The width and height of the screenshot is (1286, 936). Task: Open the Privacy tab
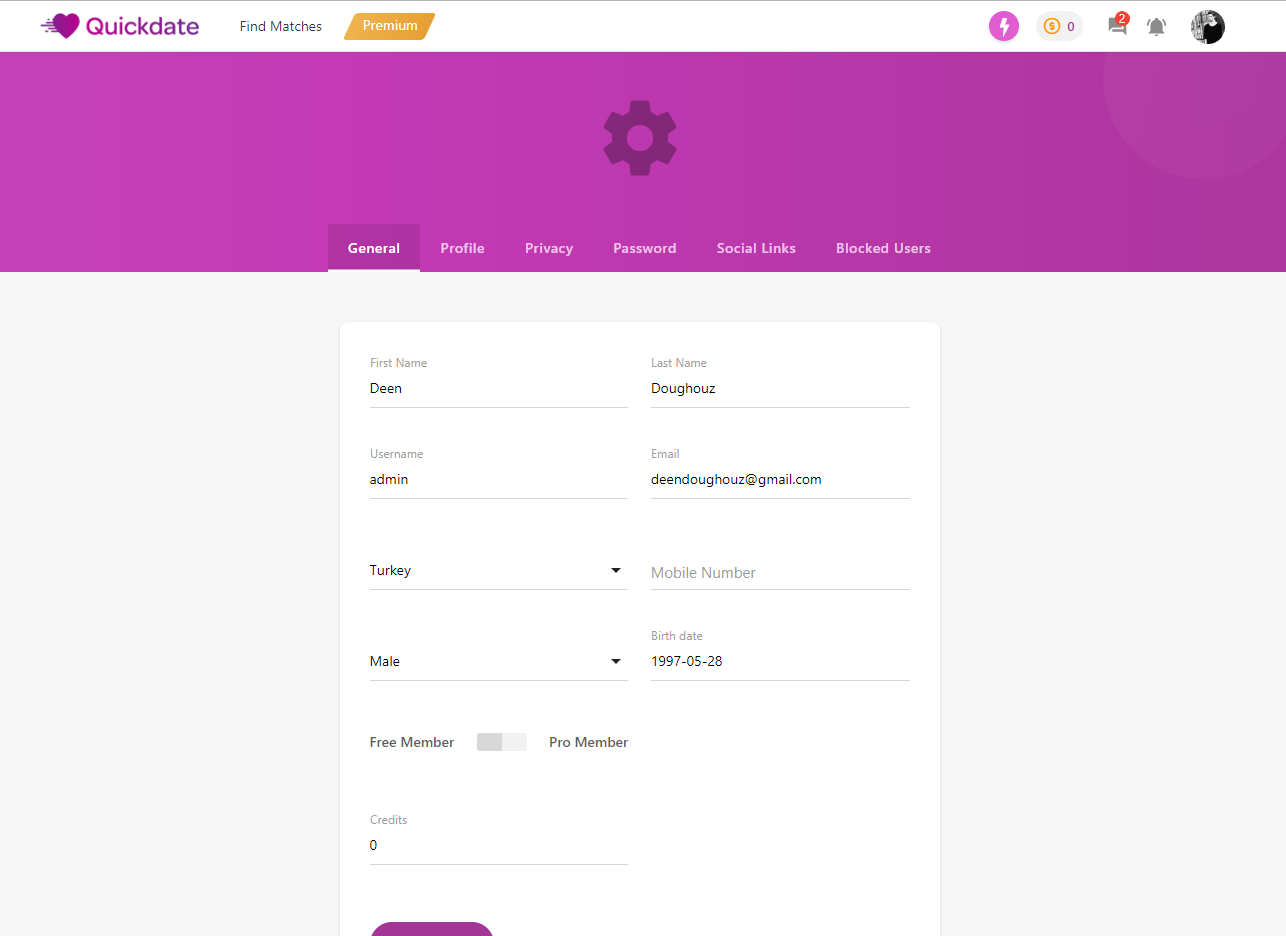coord(548,248)
